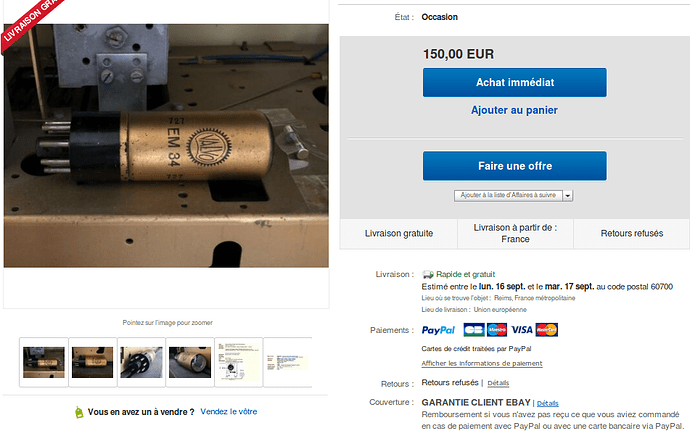Select the fifth thumbnail with datasheet

pos(239,362)
